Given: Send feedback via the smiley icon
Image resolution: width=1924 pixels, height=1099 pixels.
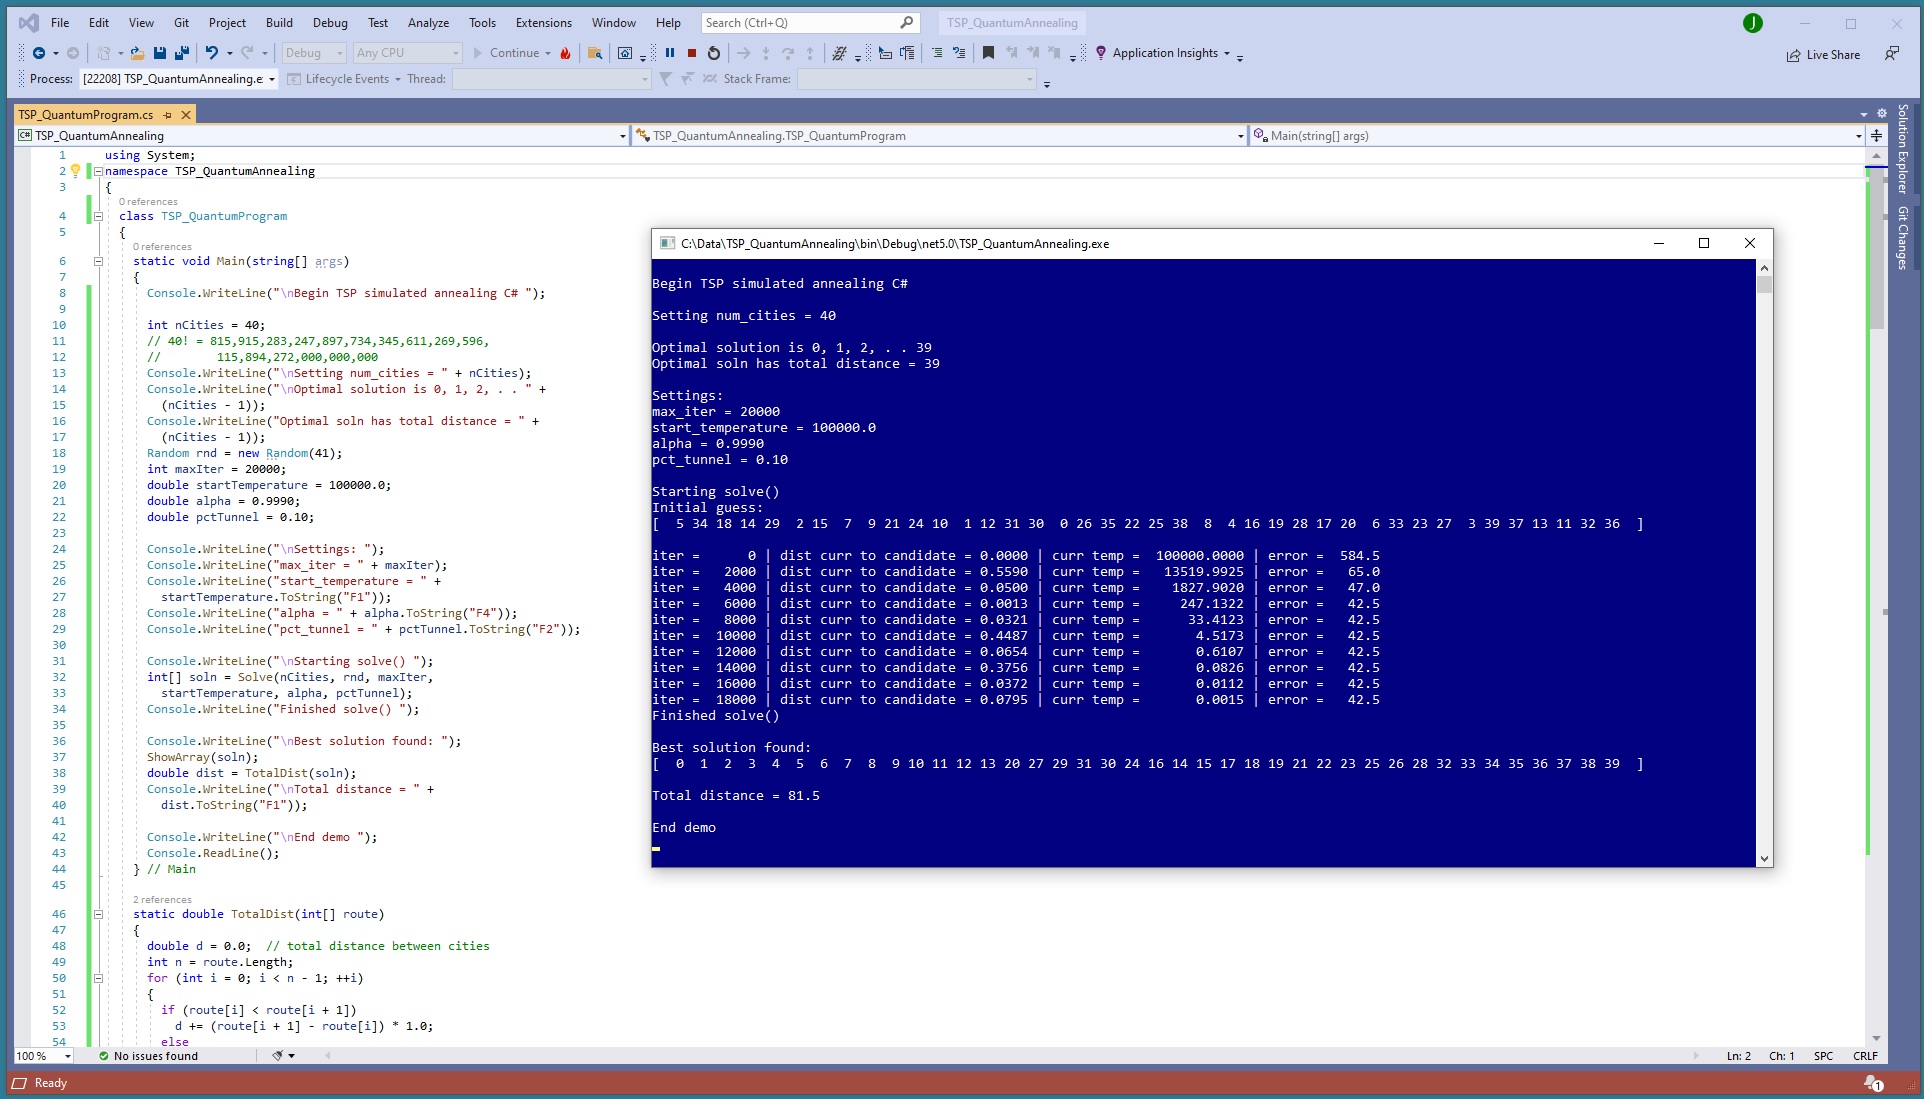Looking at the screenshot, I should click(x=1893, y=53).
